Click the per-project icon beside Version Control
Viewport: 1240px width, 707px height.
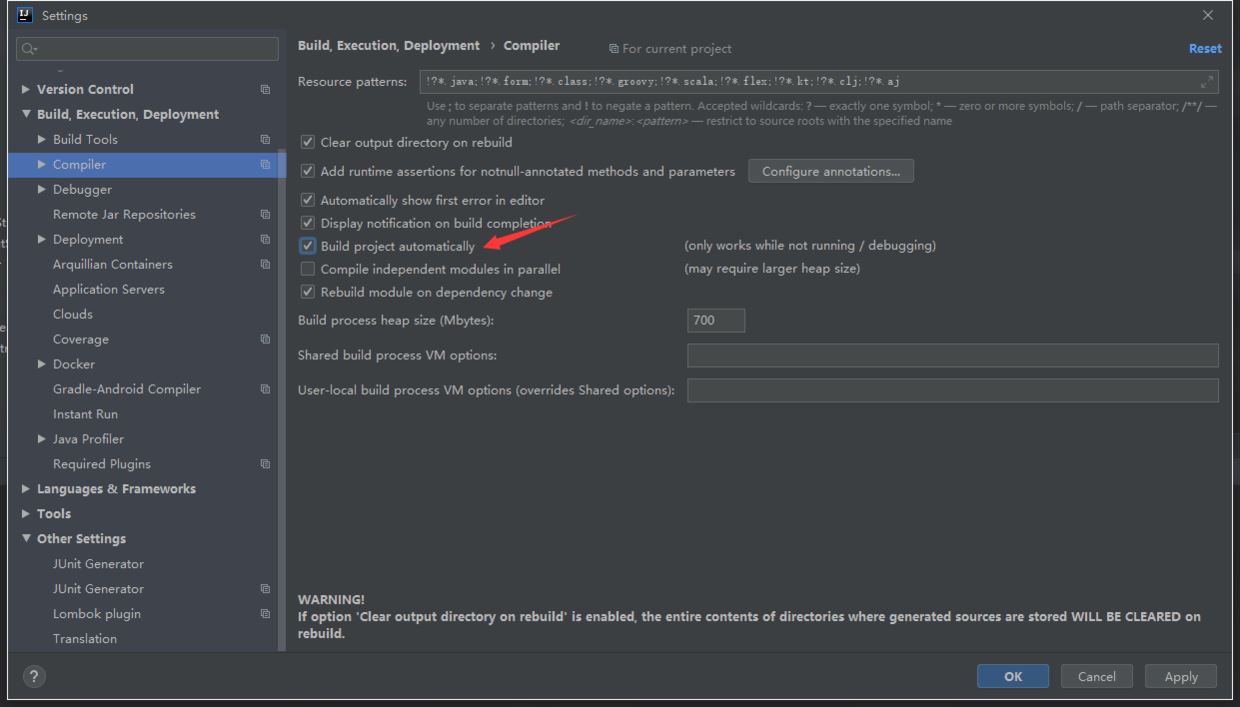pyautogui.click(x=265, y=90)
